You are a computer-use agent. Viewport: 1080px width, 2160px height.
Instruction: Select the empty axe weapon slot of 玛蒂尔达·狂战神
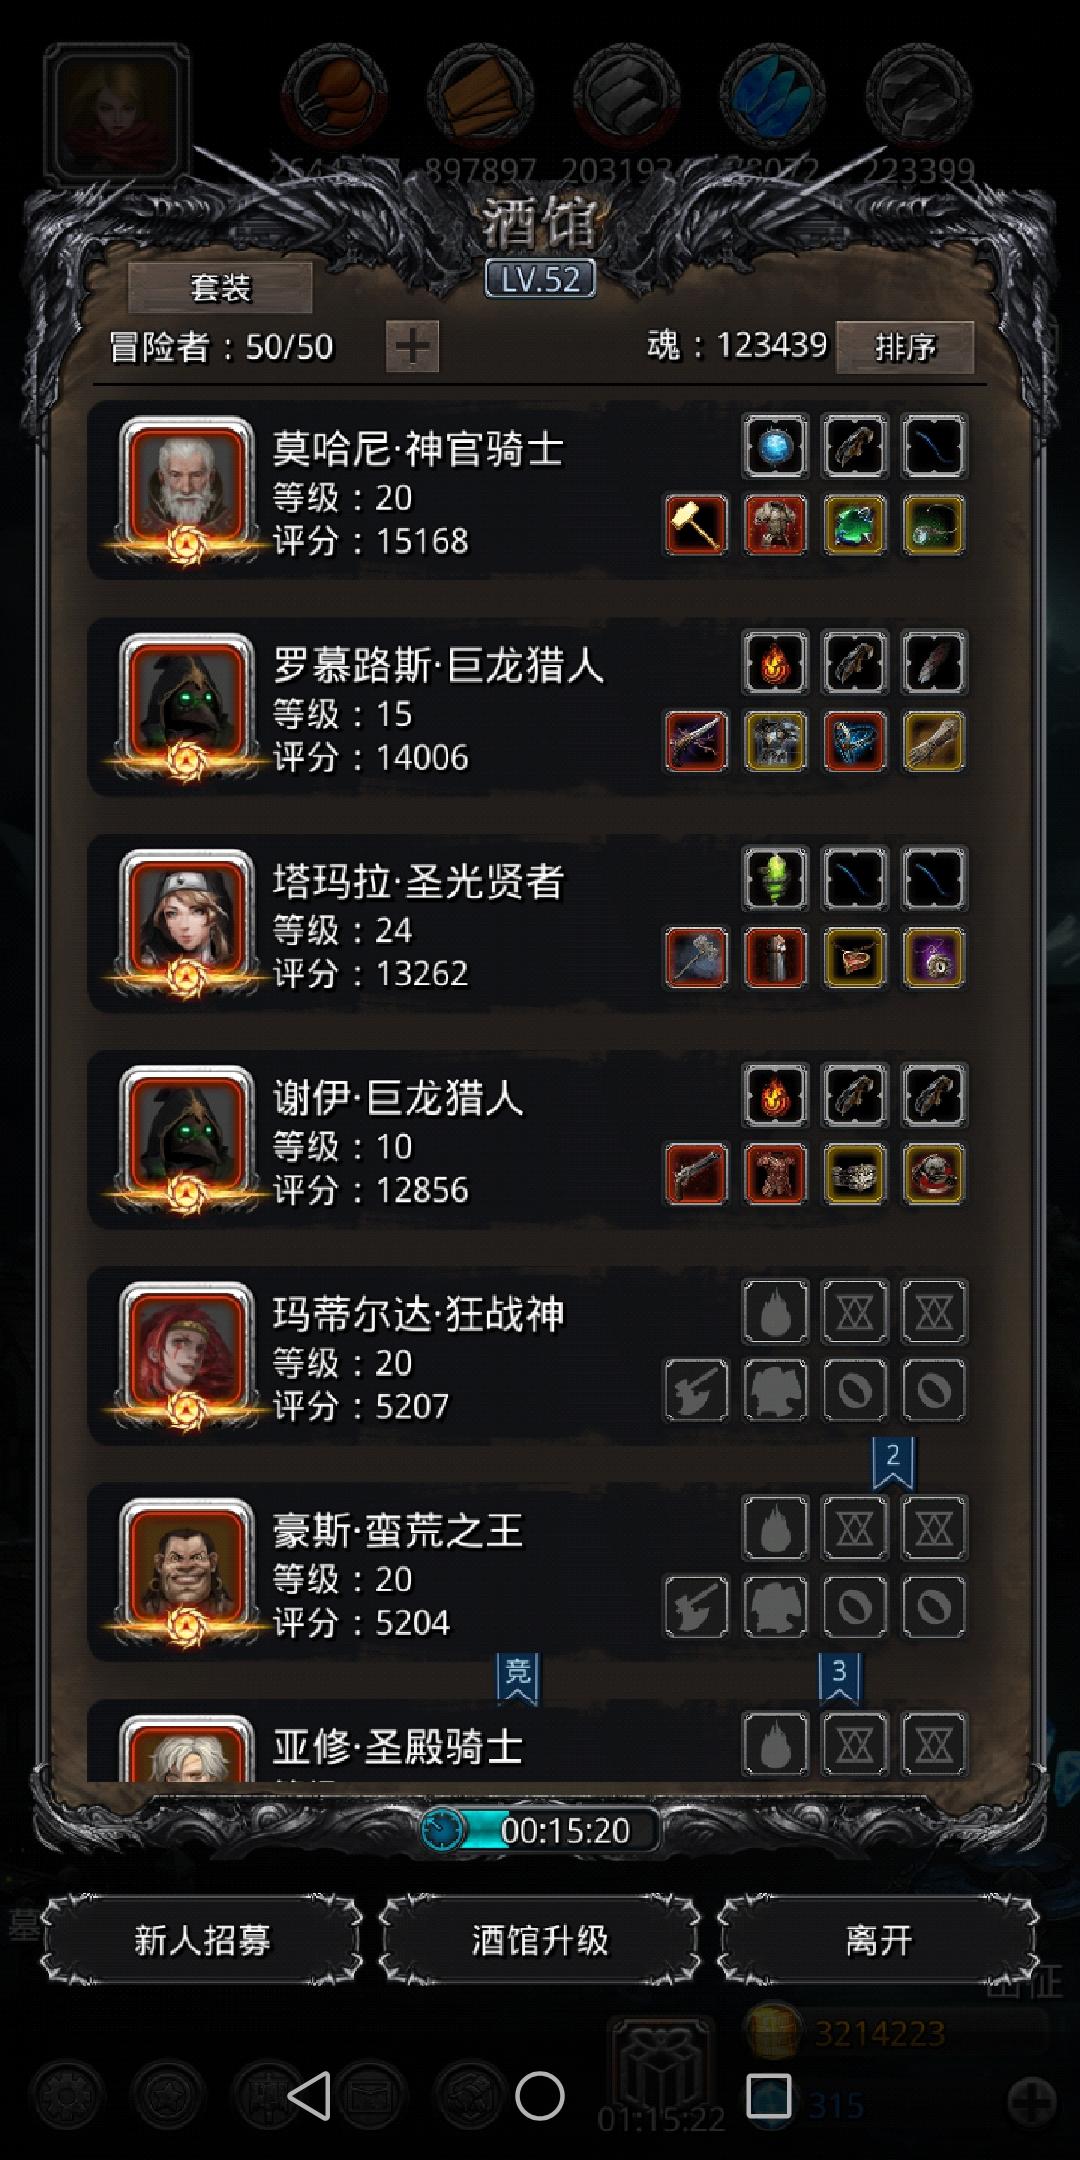coord(696,1390)
